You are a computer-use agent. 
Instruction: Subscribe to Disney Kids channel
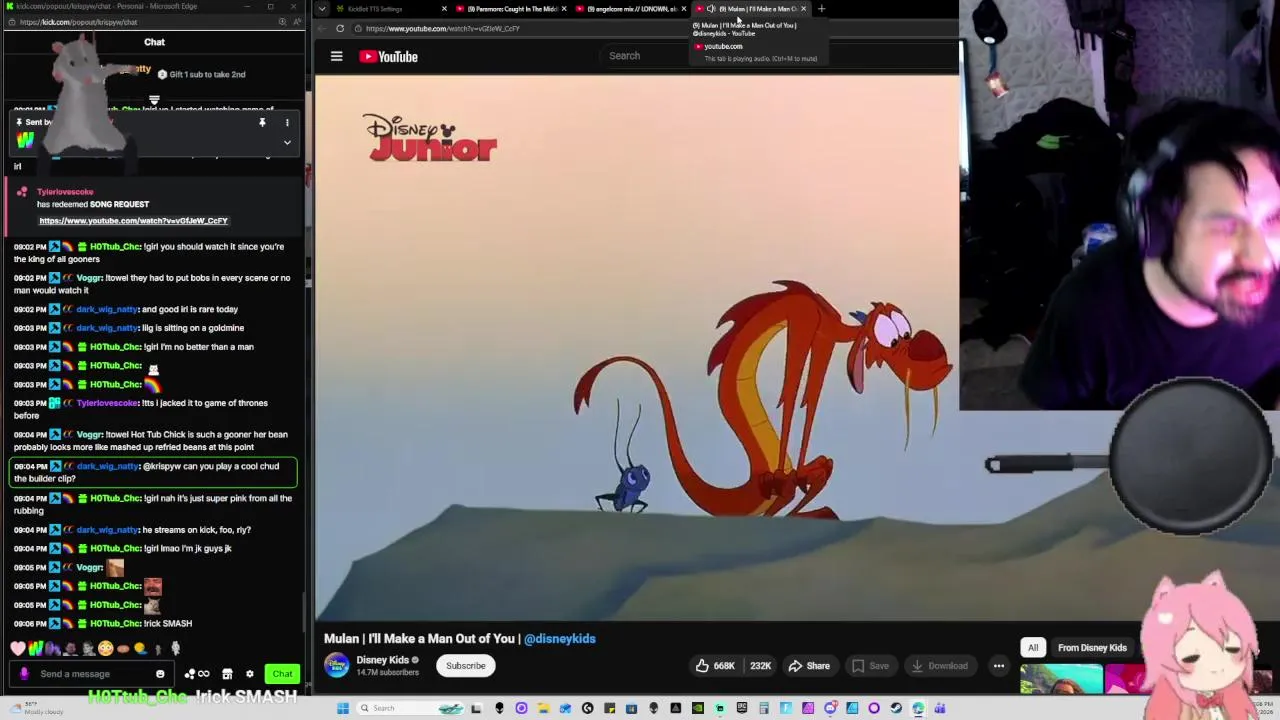click(x=465, y=666)
